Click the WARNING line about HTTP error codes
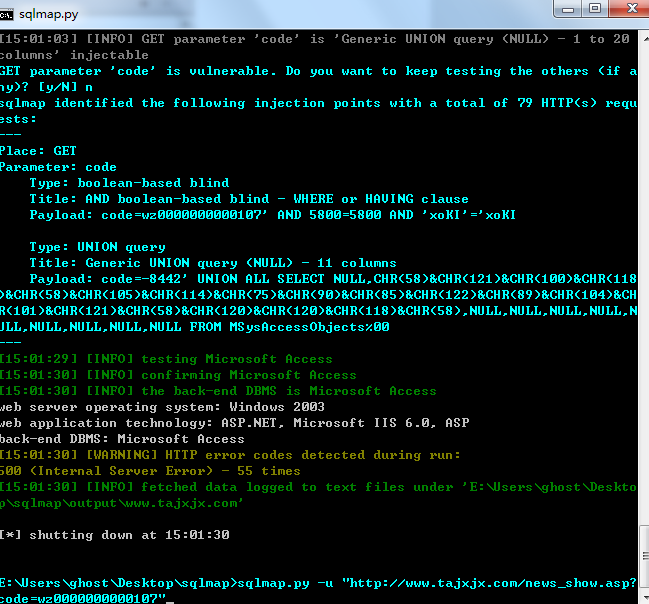 click(230, 455)
